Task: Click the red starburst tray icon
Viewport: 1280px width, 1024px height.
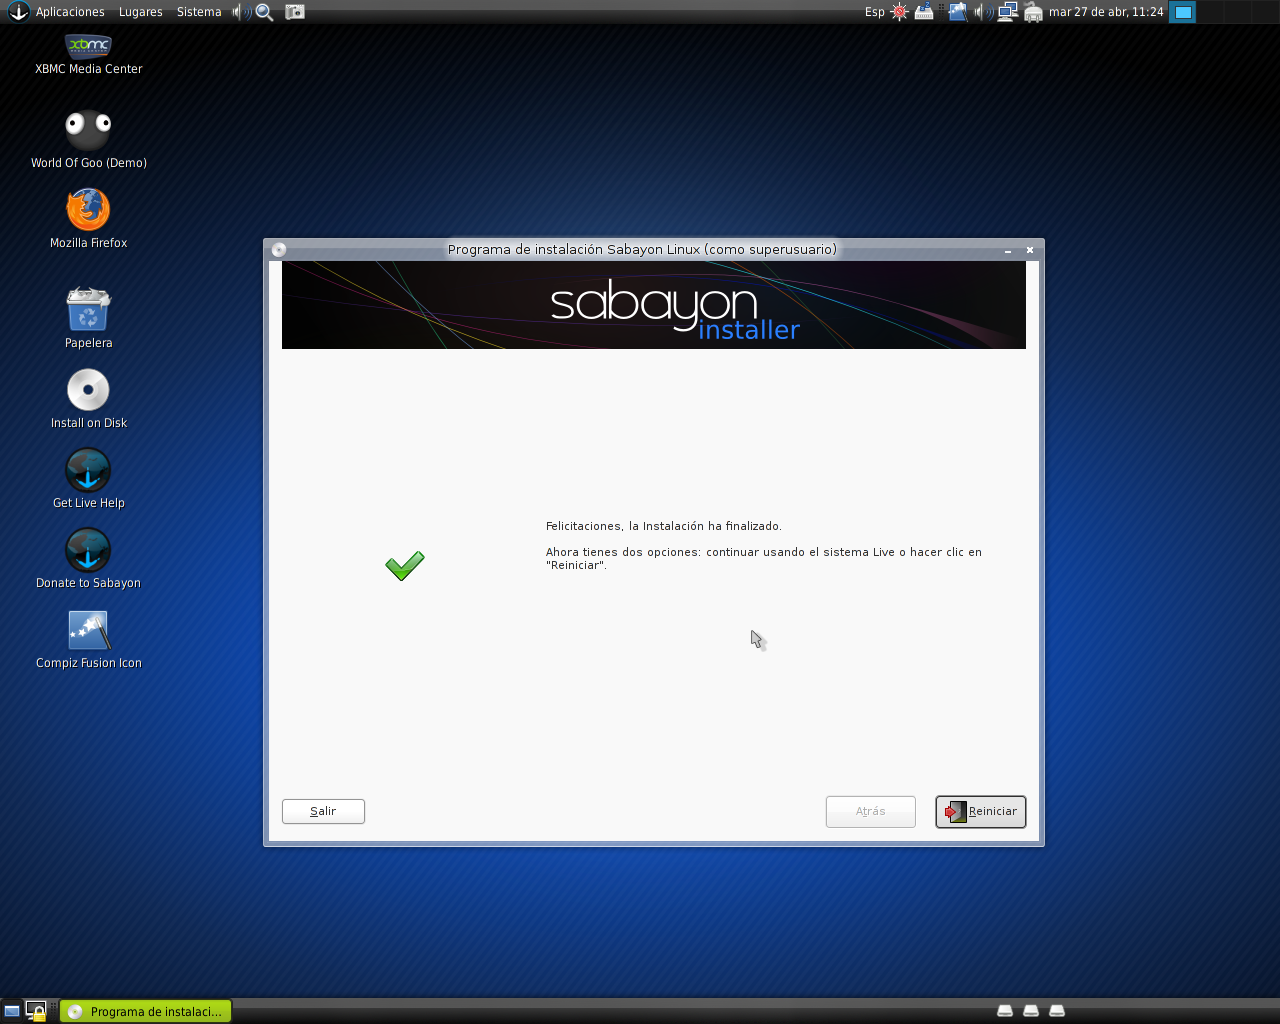Action: click(899, 12)
